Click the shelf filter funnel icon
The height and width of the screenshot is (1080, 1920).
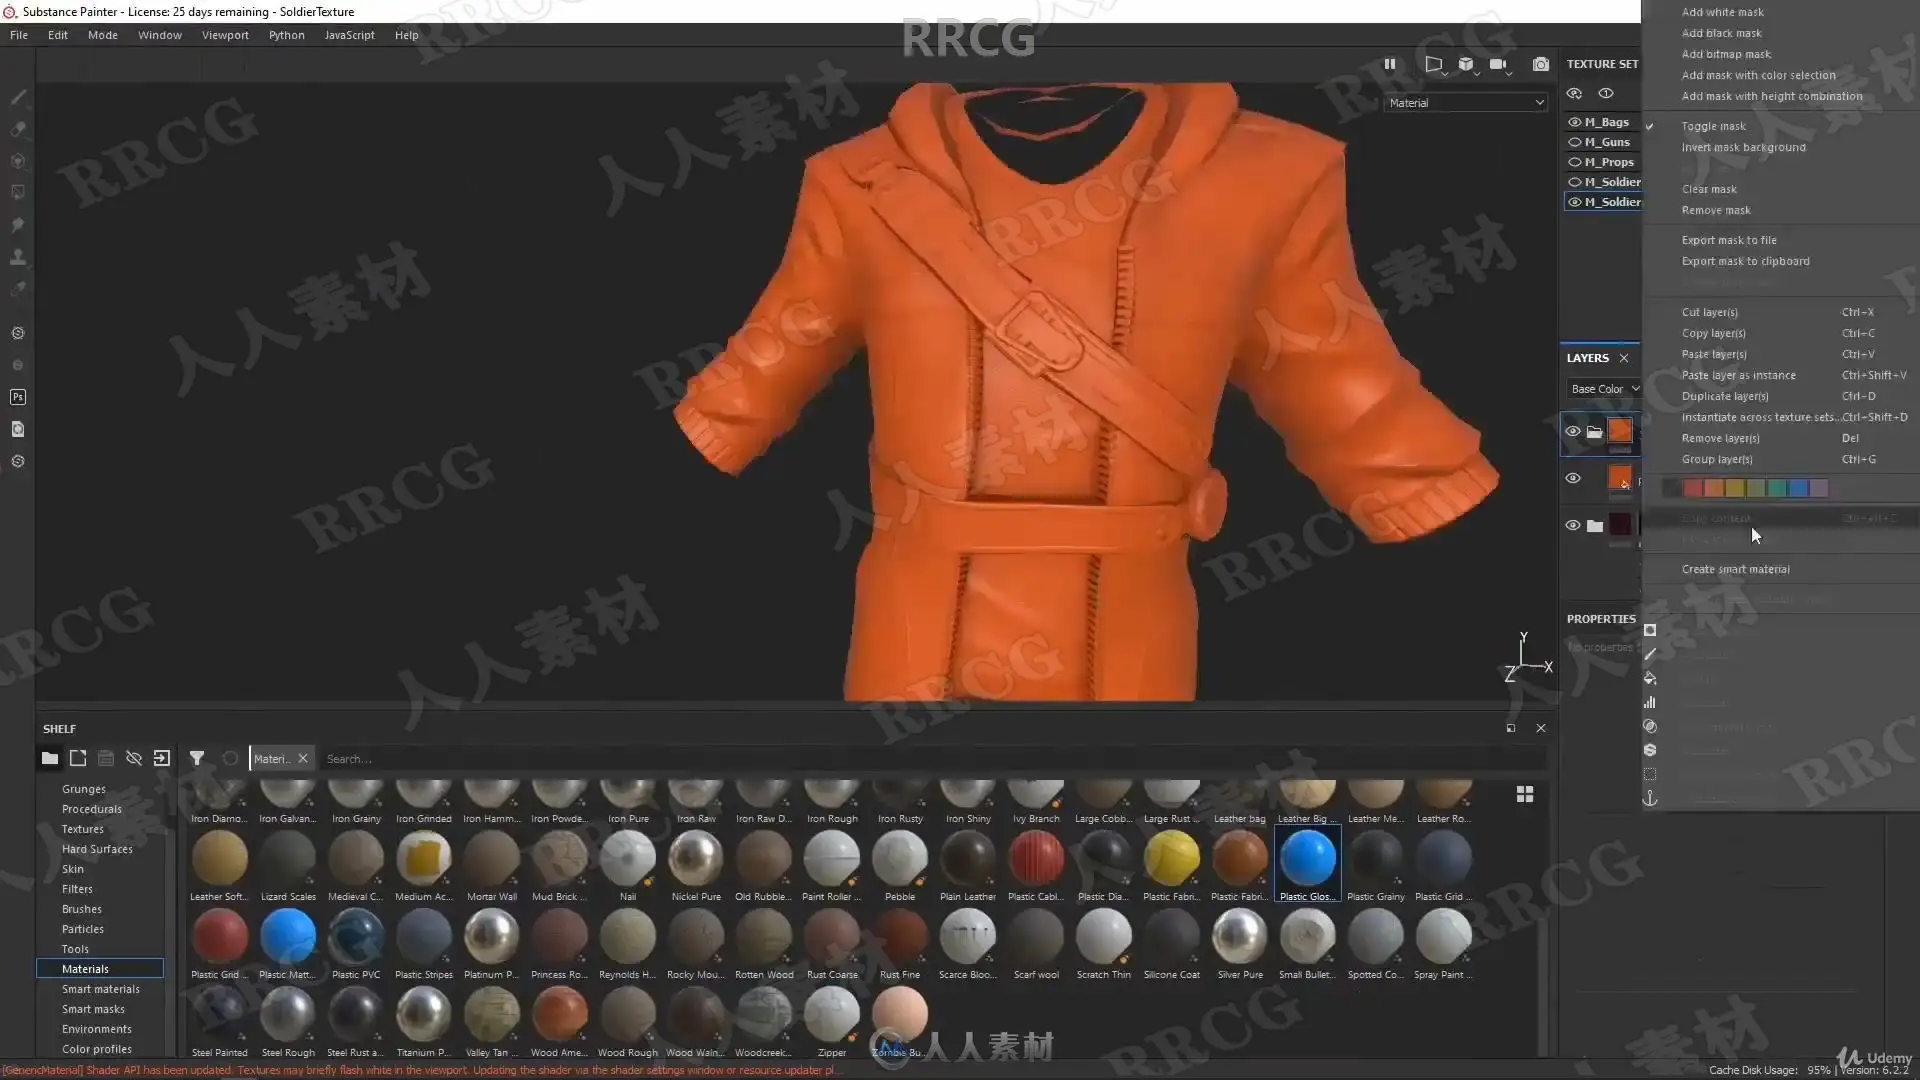coord(197,758)
